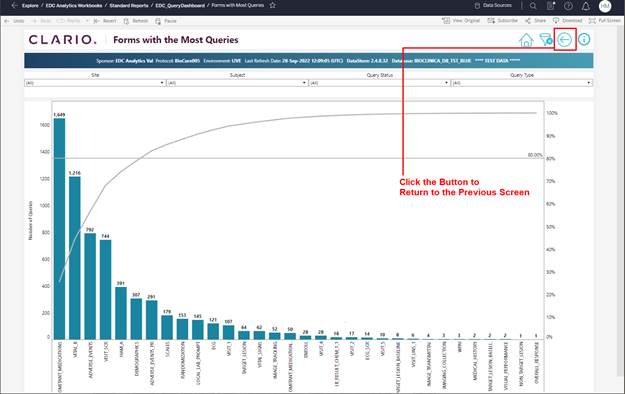Image resolution: width=625 pixels, height=394 pixels.
Task: Click the home icon in dashboard header
Action: [526, 40]
